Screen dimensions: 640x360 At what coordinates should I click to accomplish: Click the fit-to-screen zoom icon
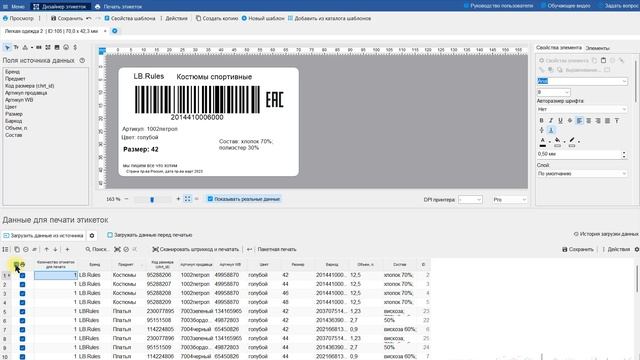[x=187, y=199]
